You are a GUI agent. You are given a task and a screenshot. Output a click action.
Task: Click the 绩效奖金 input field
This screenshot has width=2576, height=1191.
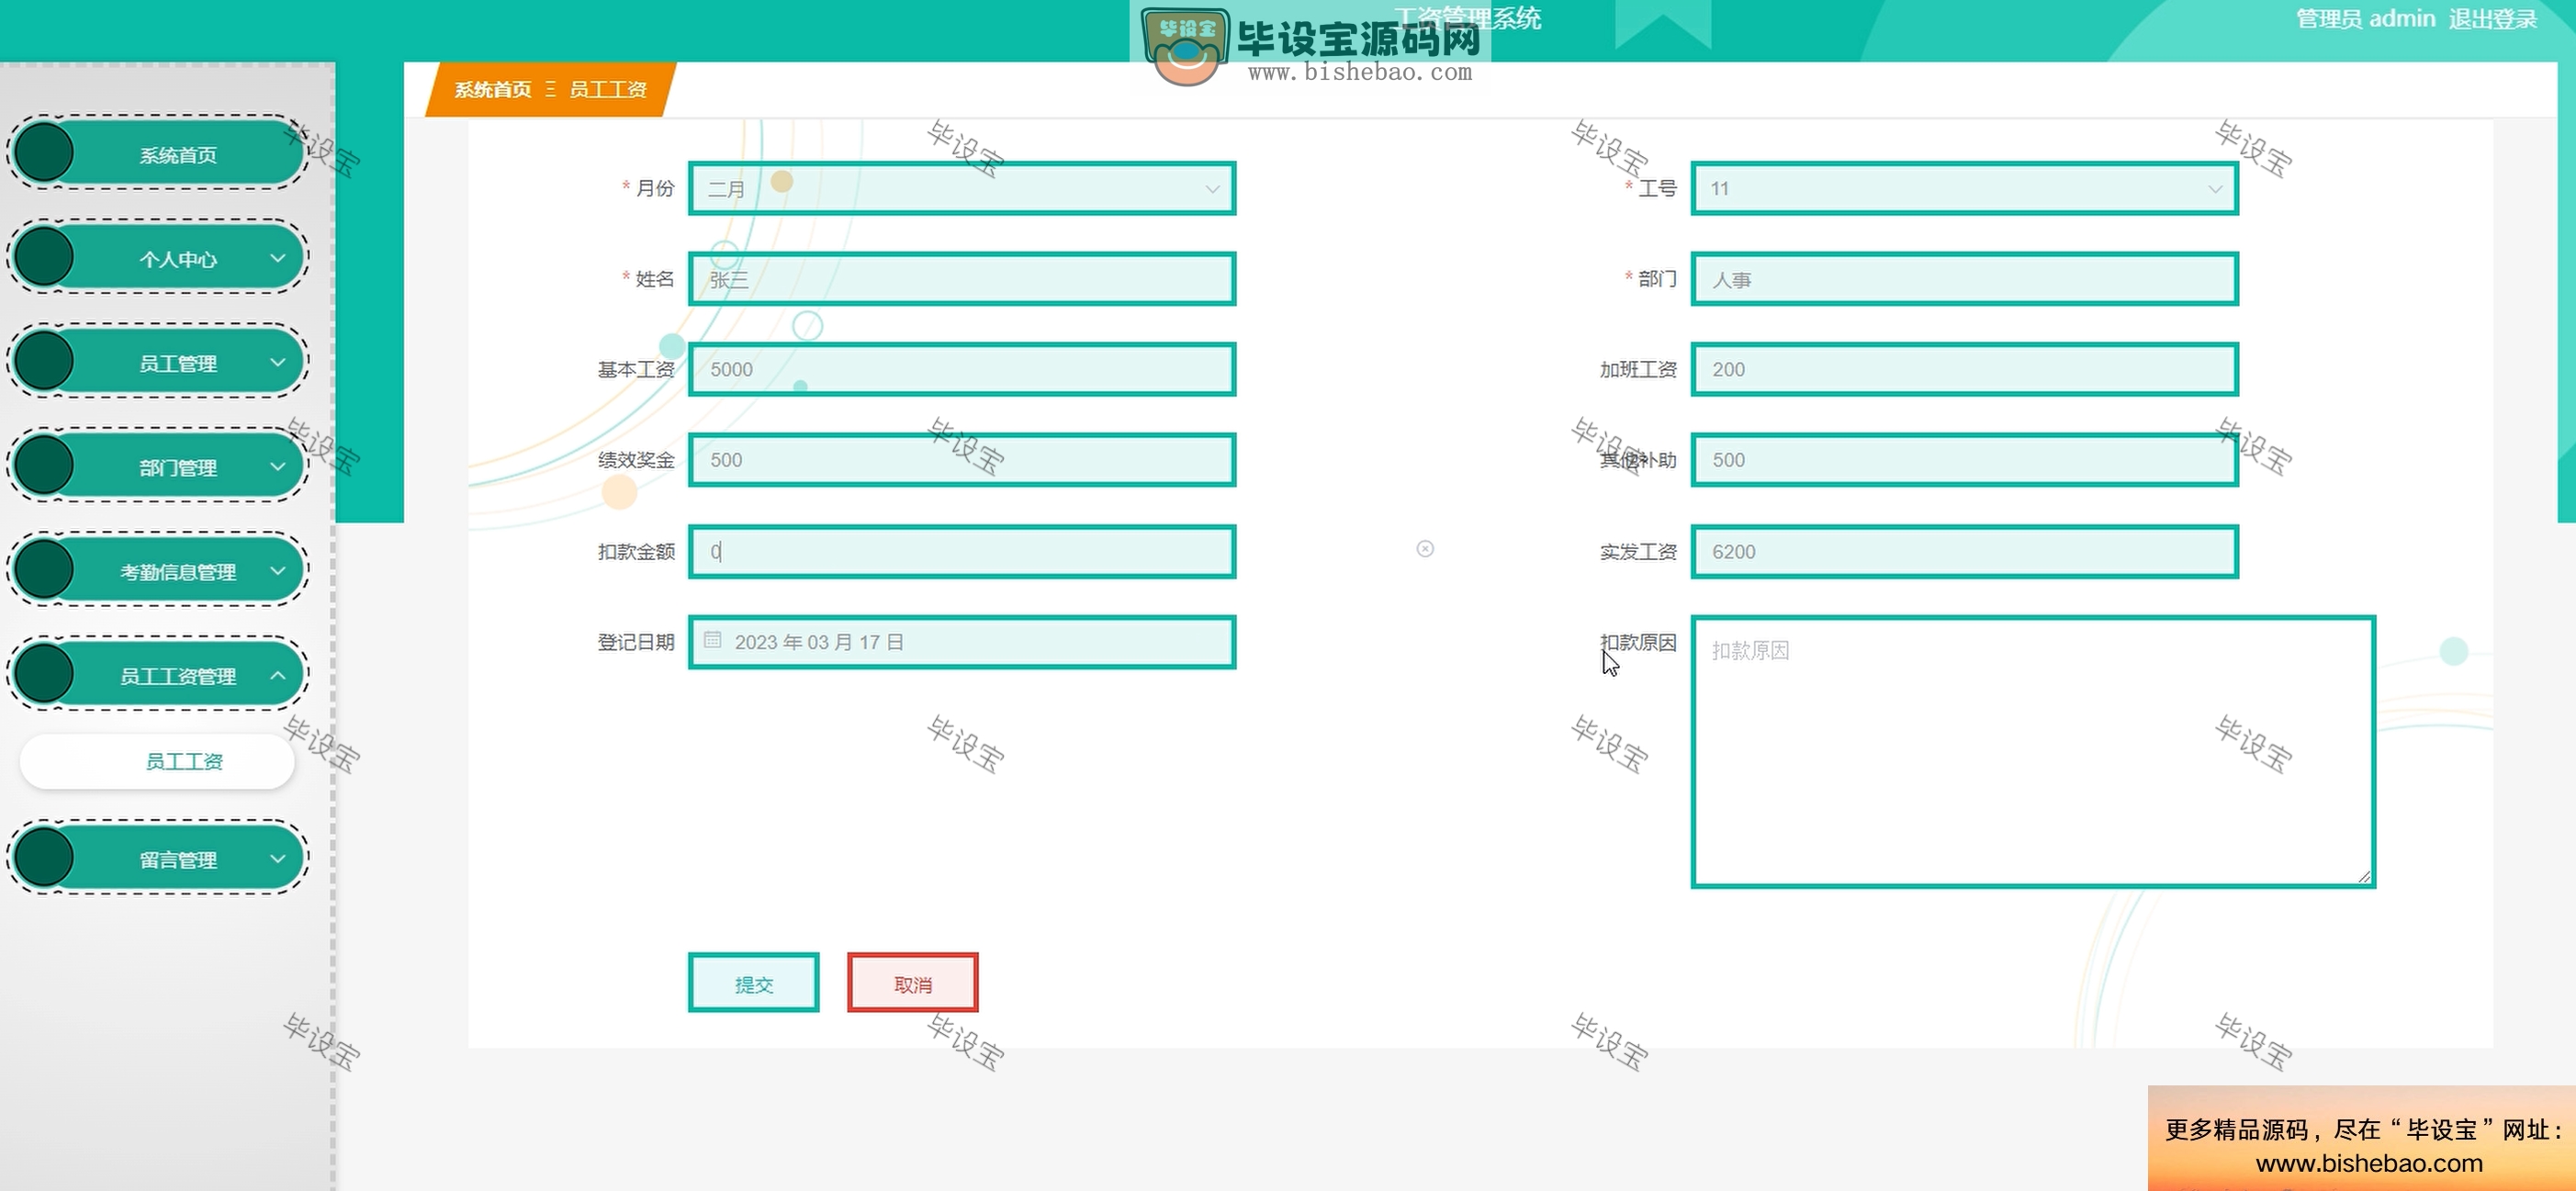962,460
